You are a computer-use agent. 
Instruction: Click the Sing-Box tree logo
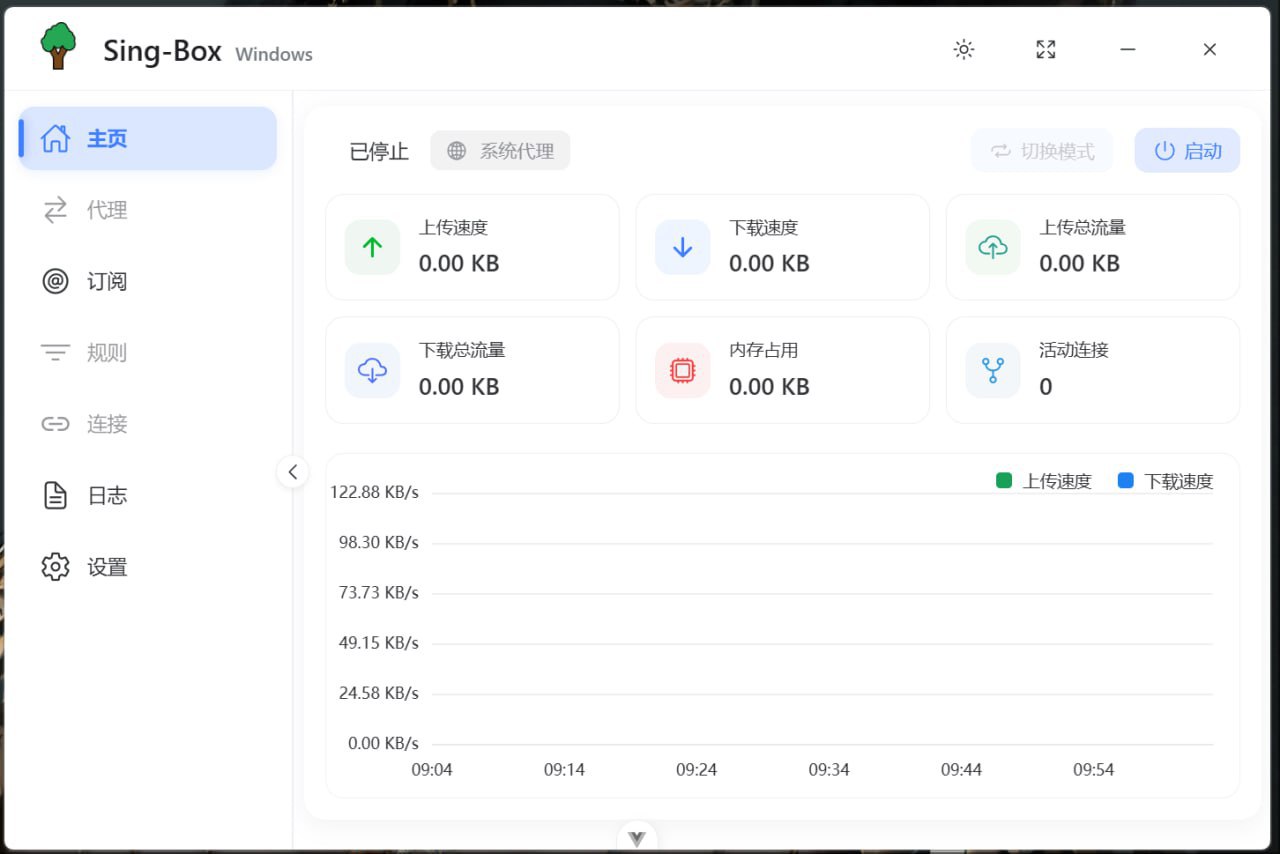coord(57,45)
